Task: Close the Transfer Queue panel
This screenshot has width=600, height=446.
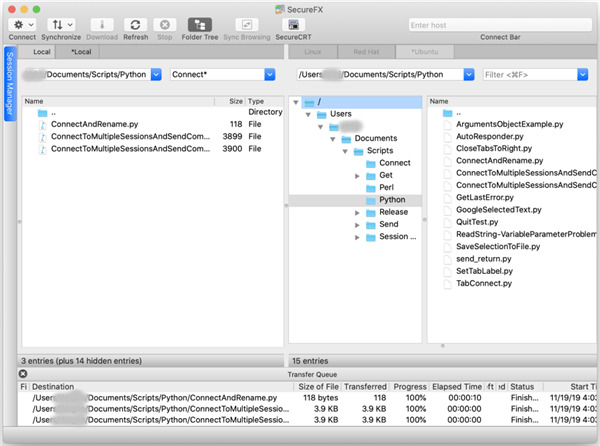Action: [x=23, y=374]
